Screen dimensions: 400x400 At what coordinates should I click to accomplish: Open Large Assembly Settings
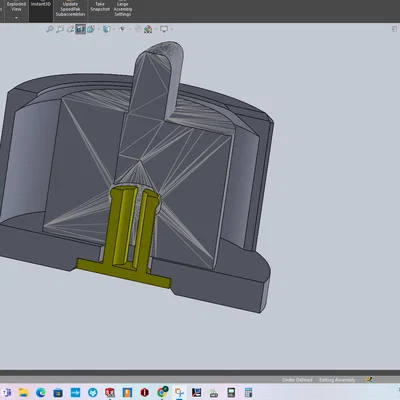tap(123, 9)
